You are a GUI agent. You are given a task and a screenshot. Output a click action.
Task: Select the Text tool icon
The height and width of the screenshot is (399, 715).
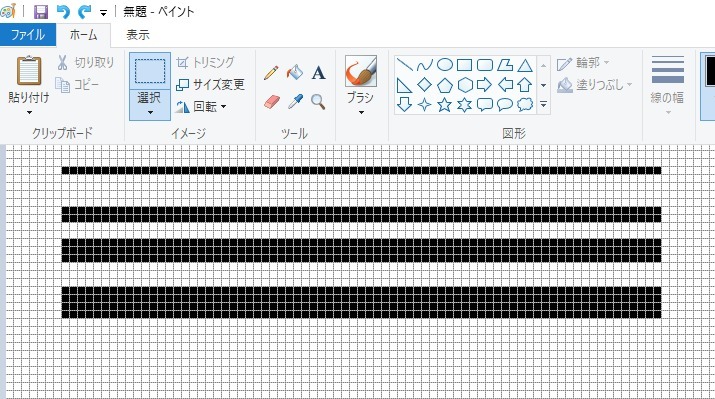tap(318, 73)
